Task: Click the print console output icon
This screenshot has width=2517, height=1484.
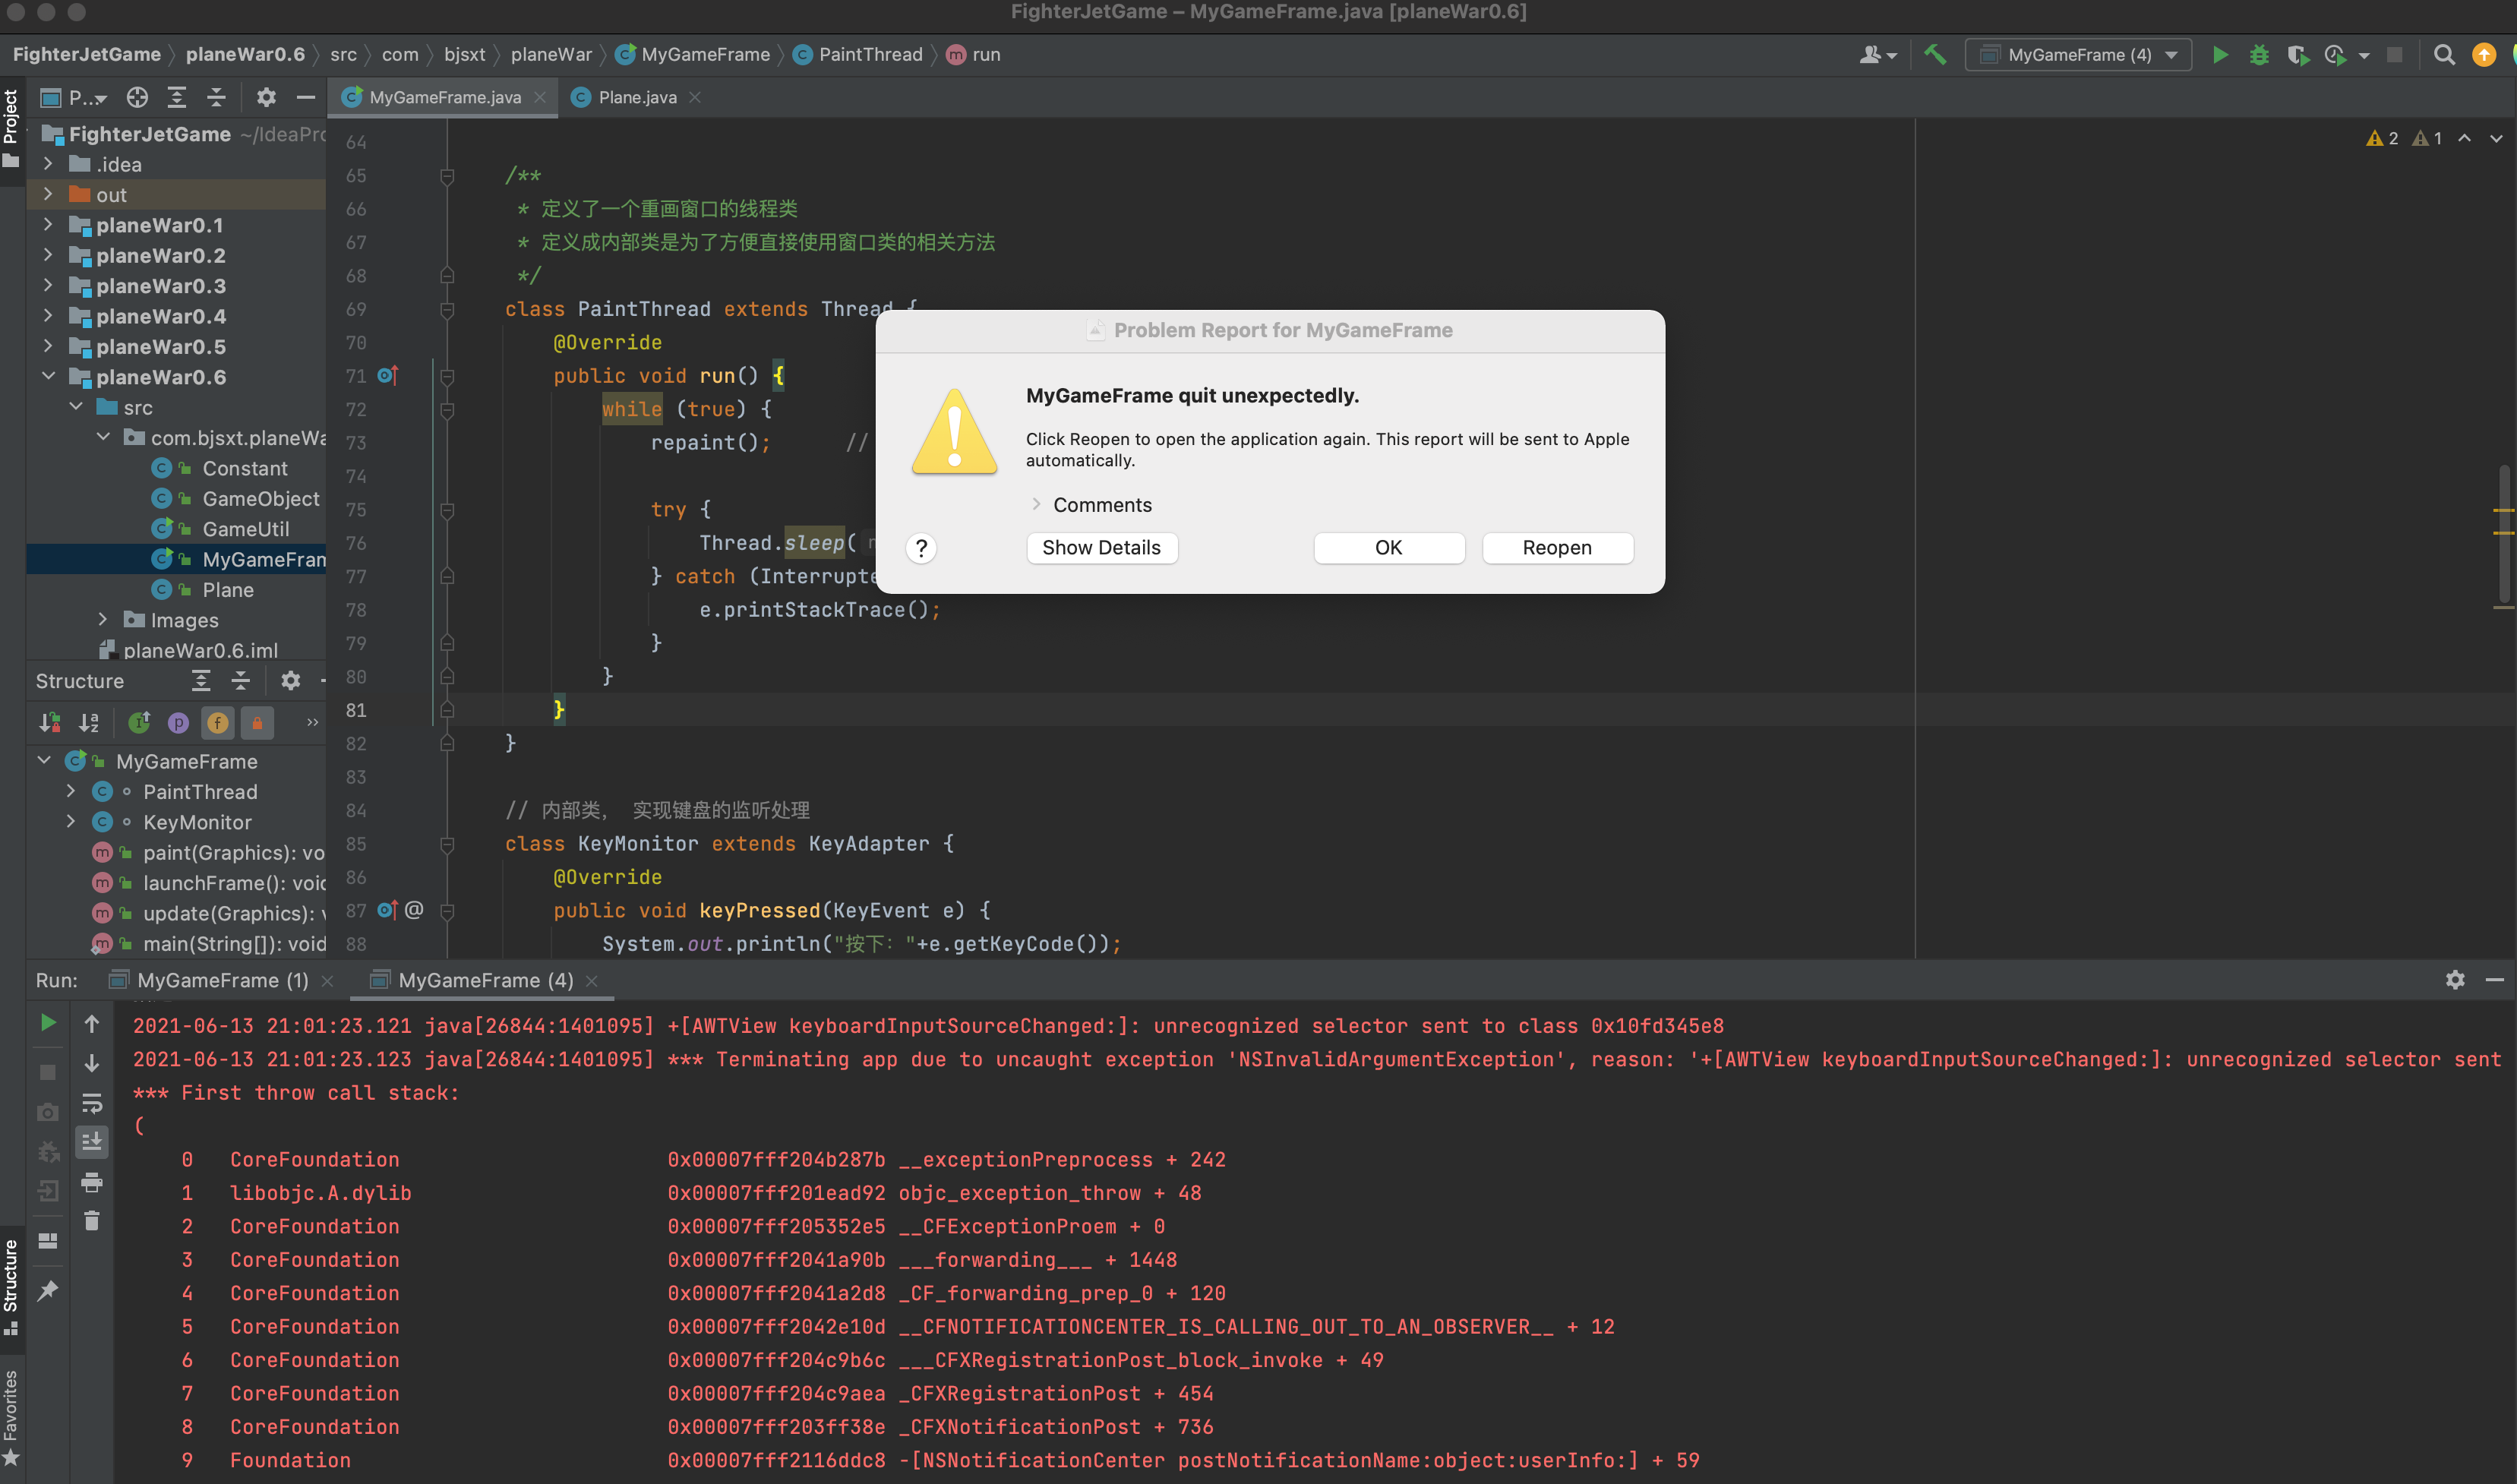Action: tap(91, 1182)
